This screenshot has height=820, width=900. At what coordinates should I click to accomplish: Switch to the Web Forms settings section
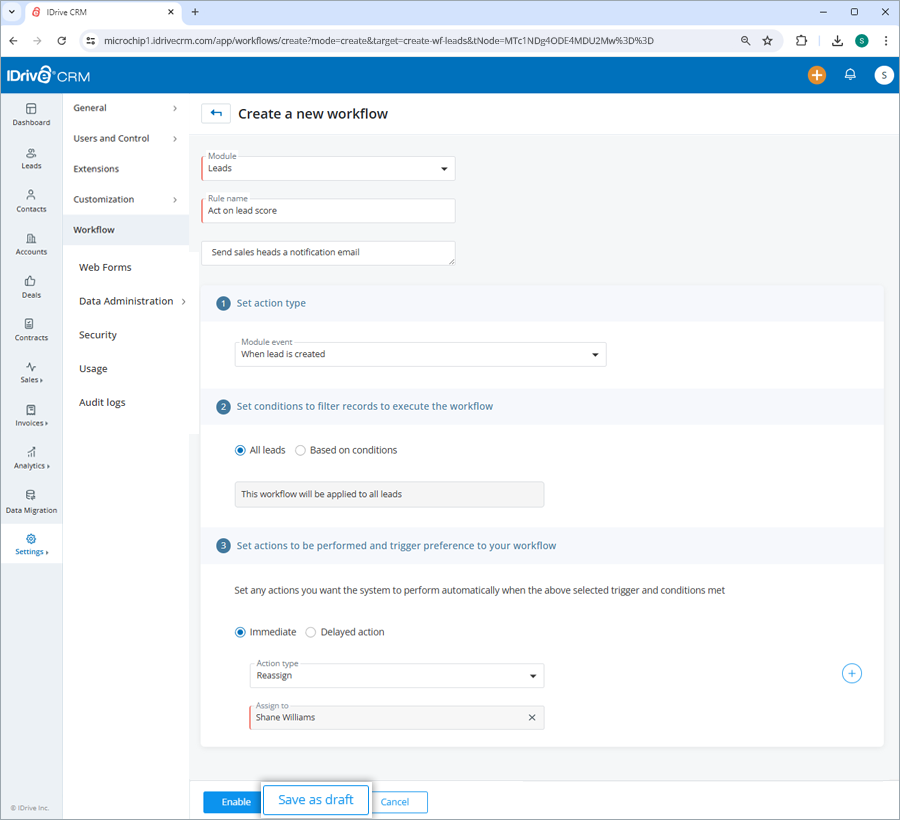[105, 267]
